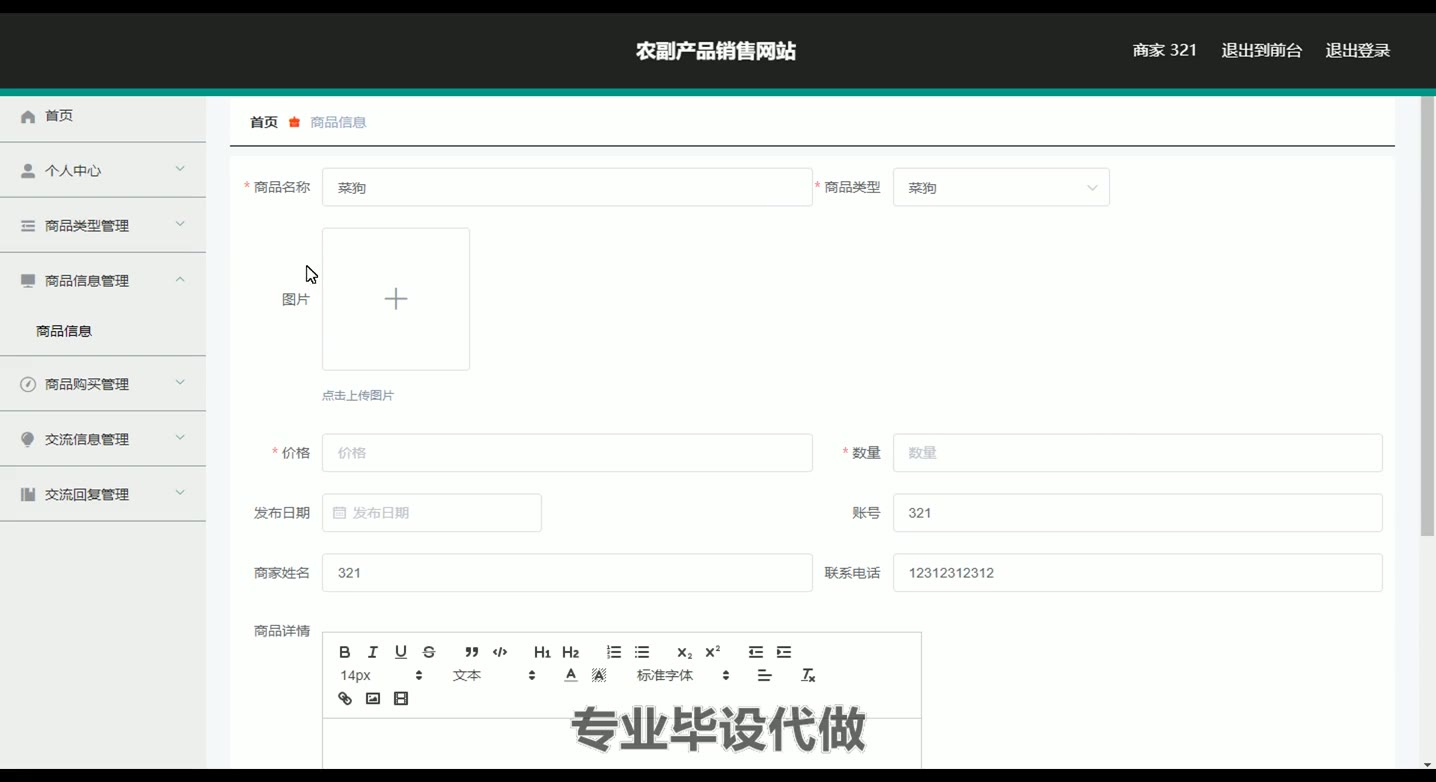This screenshot has height=782, width=1436.
Task: Collapse 商品信息管理 sidebar menu
Action: point(103,280)
